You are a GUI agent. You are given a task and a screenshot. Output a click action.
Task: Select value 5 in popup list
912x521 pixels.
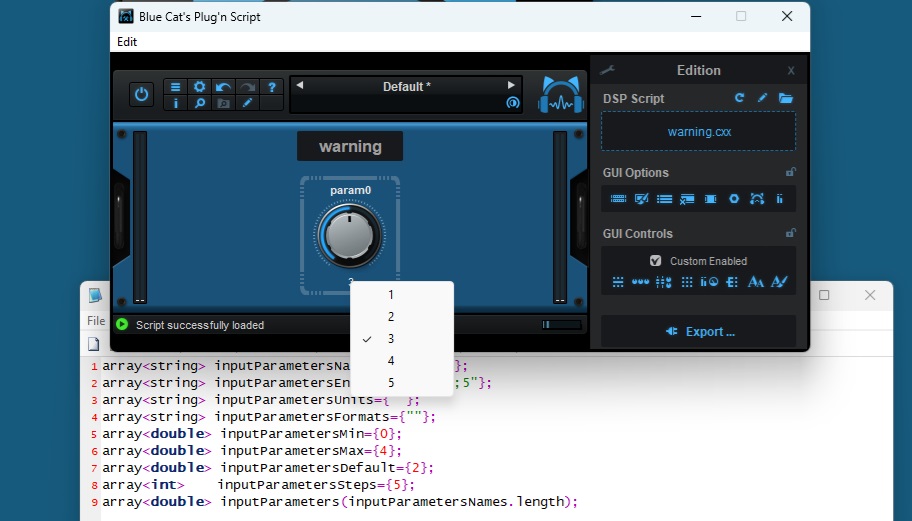click(391, 383)
